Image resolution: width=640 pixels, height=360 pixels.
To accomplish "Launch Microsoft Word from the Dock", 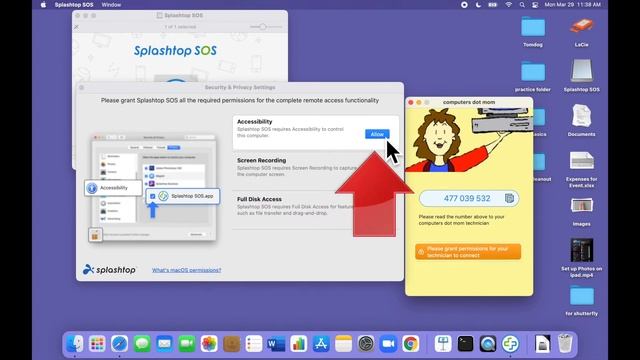I will point(276,344).
